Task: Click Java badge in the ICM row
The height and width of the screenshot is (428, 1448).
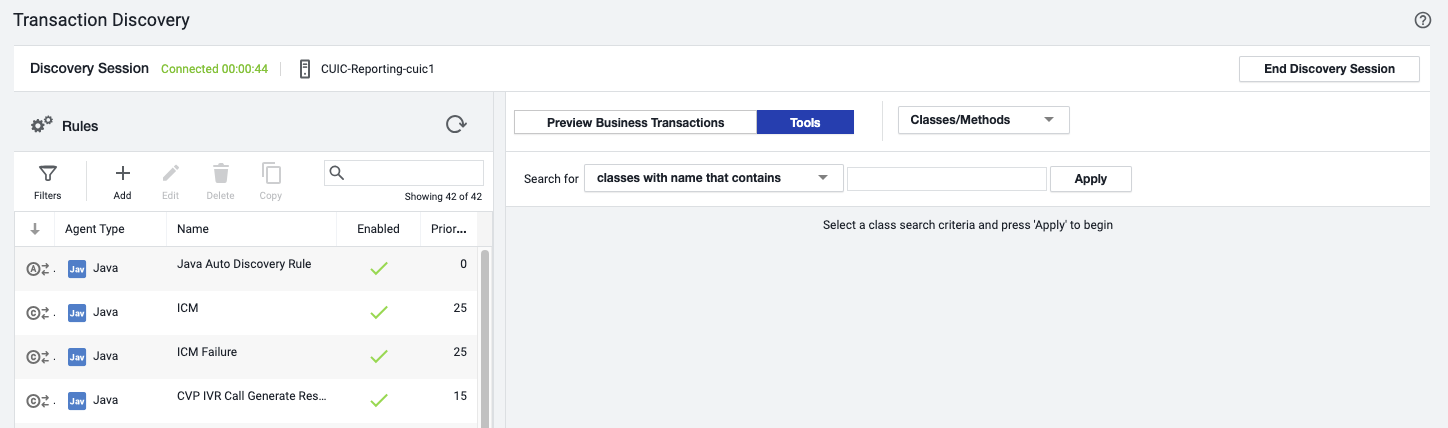Action: coord(77,312)
